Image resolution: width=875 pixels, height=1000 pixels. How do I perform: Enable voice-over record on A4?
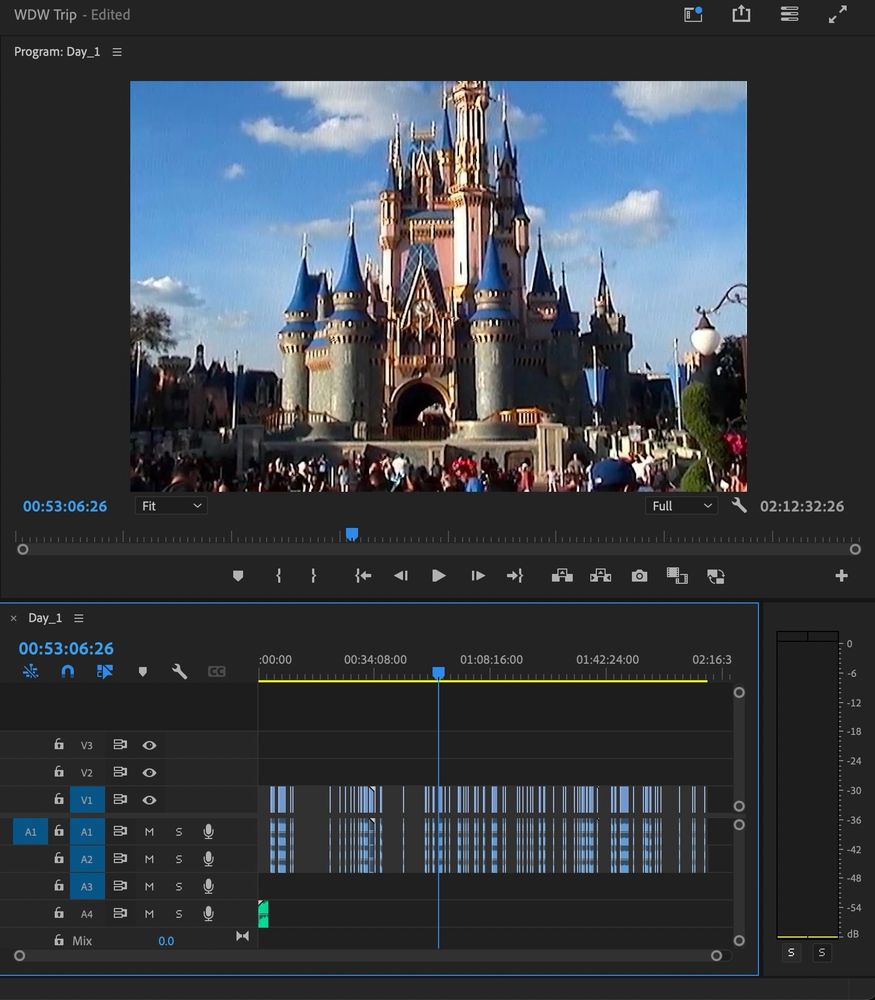pos(208,914)
